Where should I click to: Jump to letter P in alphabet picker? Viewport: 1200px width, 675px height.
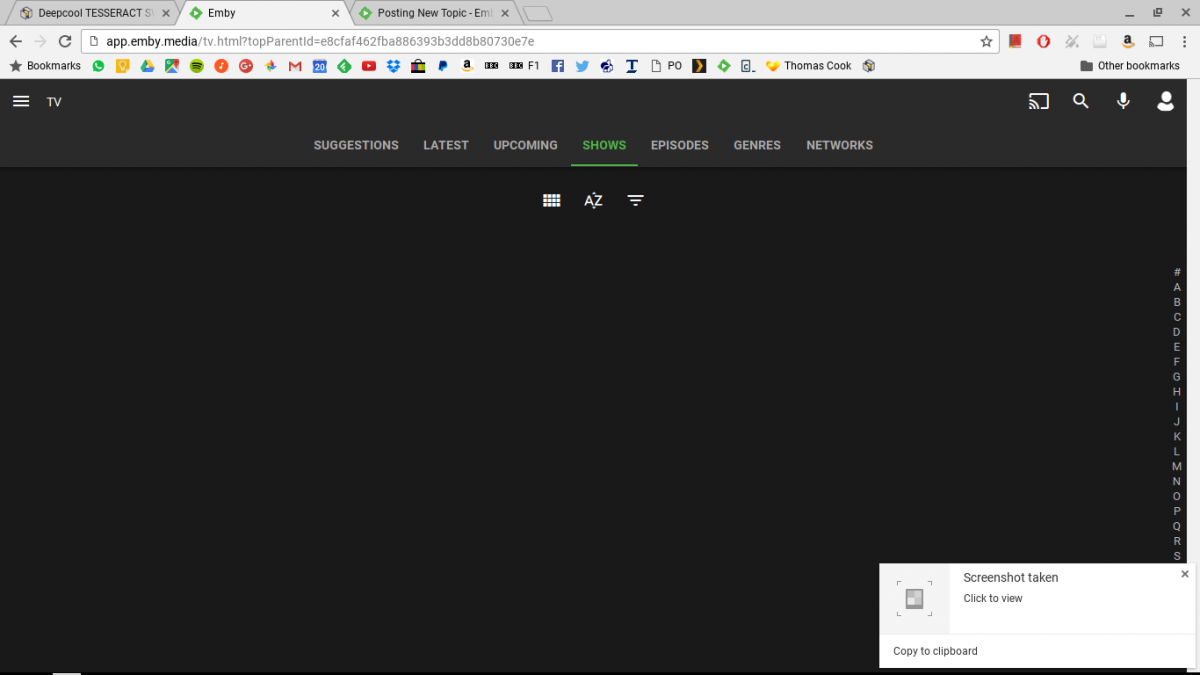1177,511
